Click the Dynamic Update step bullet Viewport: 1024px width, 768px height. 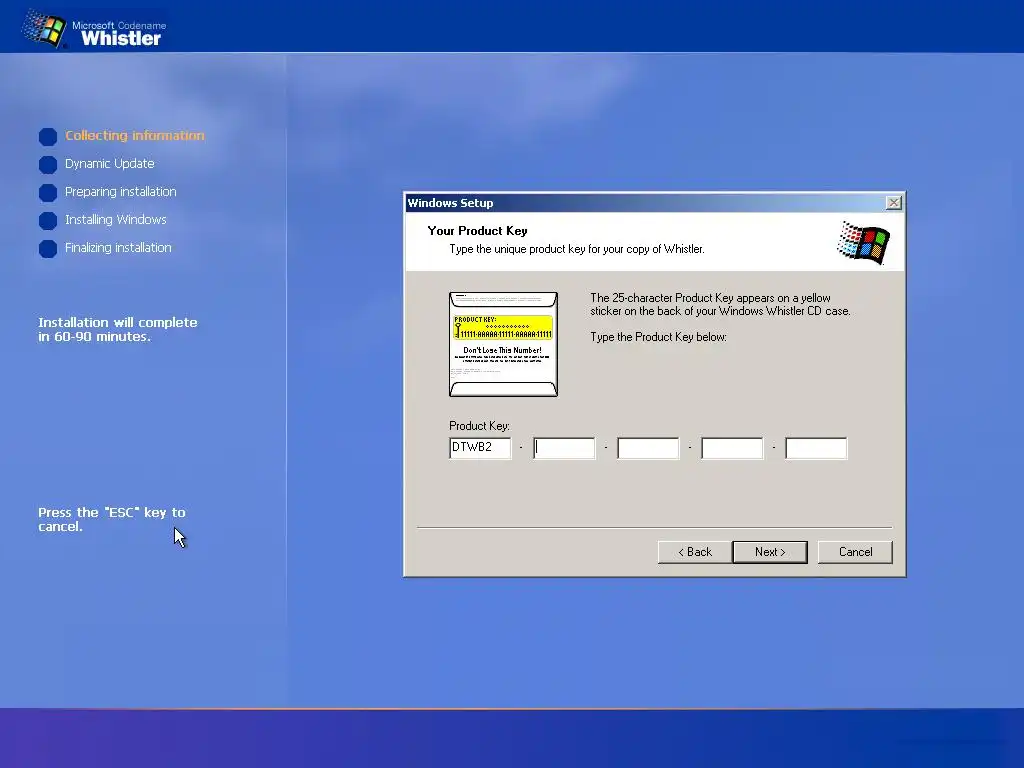click(x=48, y=165)
